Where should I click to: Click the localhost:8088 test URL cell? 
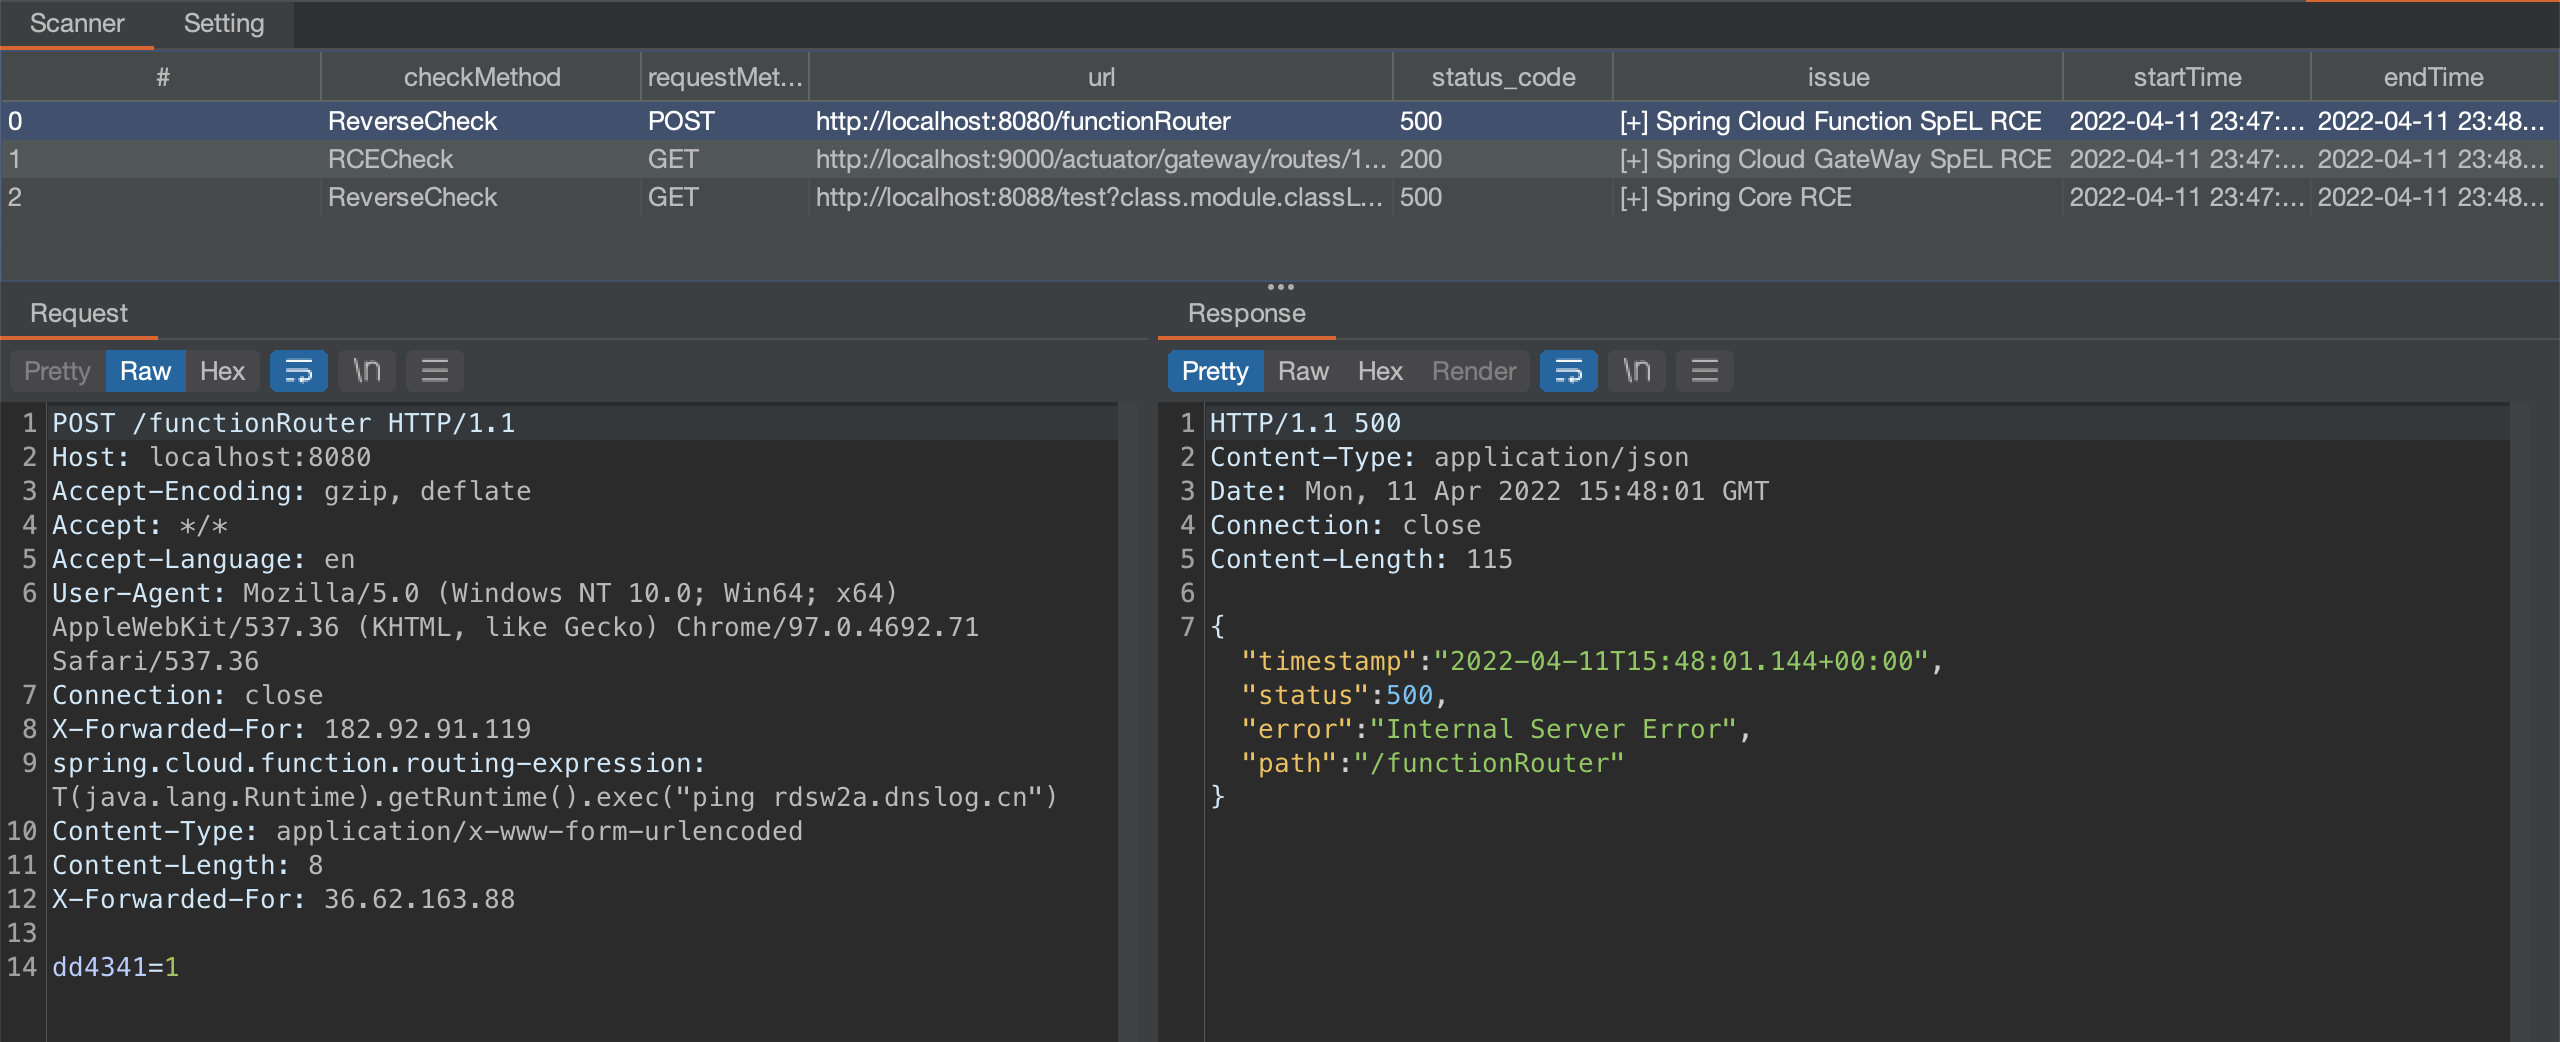(1099, 197)
